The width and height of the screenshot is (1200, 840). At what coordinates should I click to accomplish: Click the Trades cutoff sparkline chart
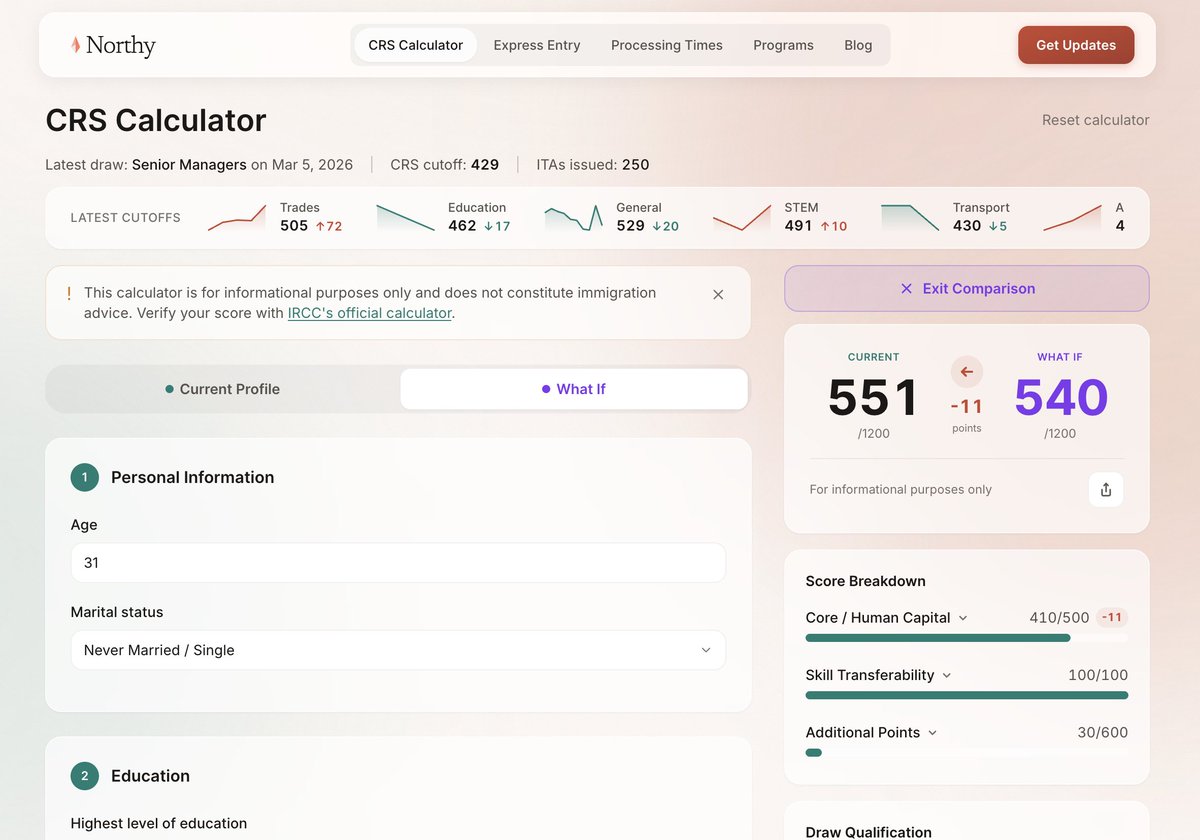[x=237, y=218]
